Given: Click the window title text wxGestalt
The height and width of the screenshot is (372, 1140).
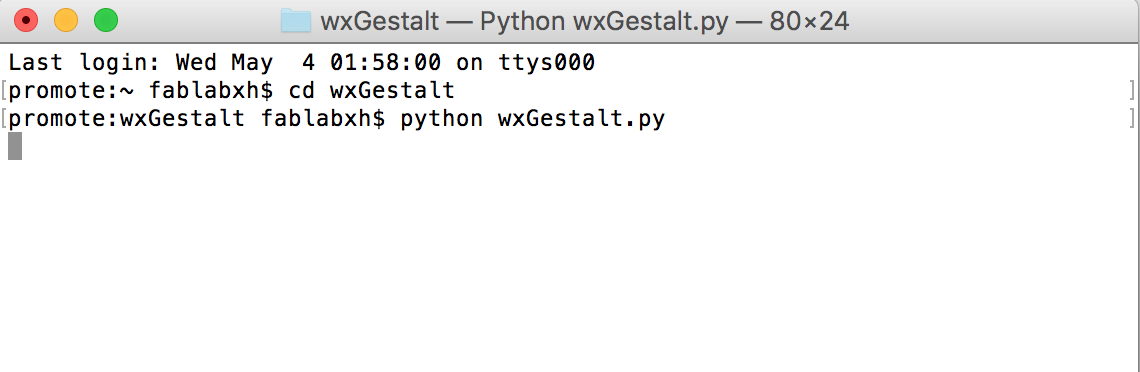Looking at the screenshot, I should tap(380, 21).
